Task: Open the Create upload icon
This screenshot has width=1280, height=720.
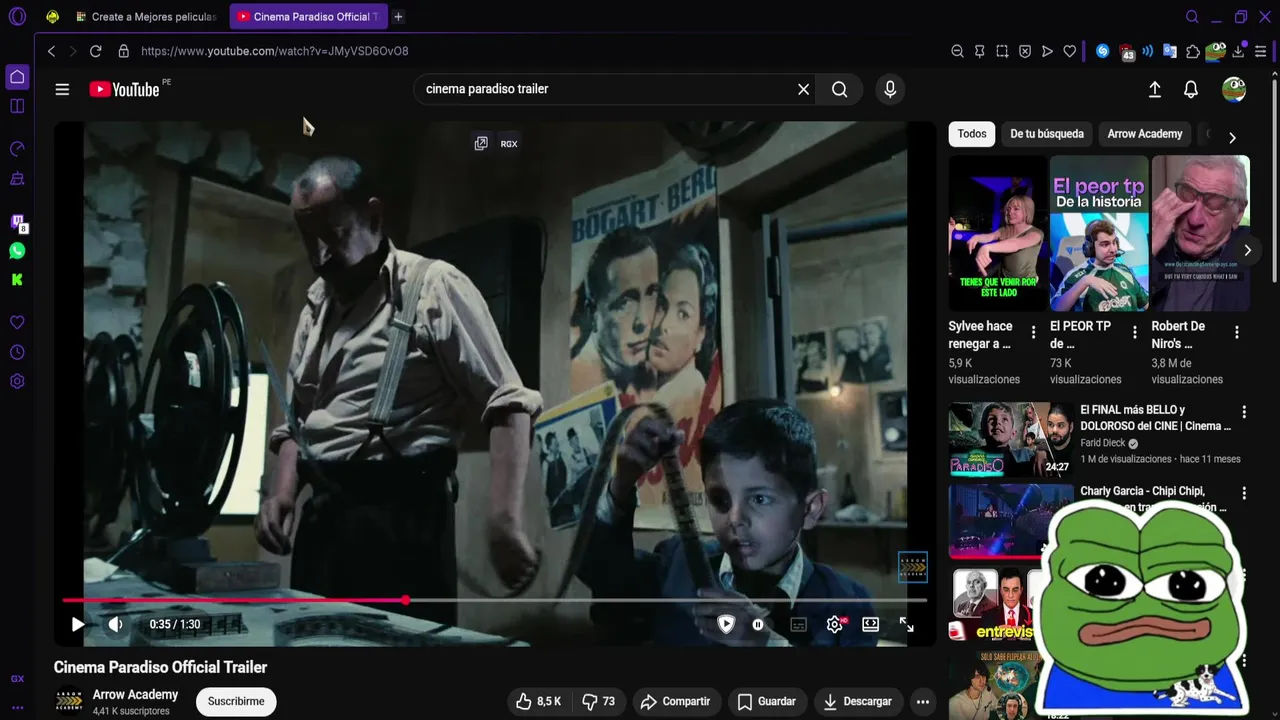Action: [x=1154, y=89]
